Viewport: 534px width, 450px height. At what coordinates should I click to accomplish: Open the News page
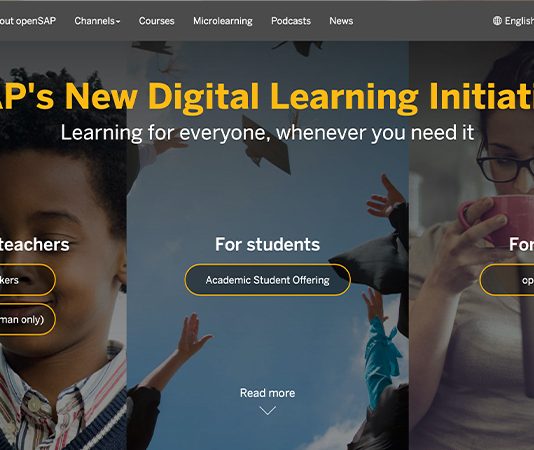point(341,21)
